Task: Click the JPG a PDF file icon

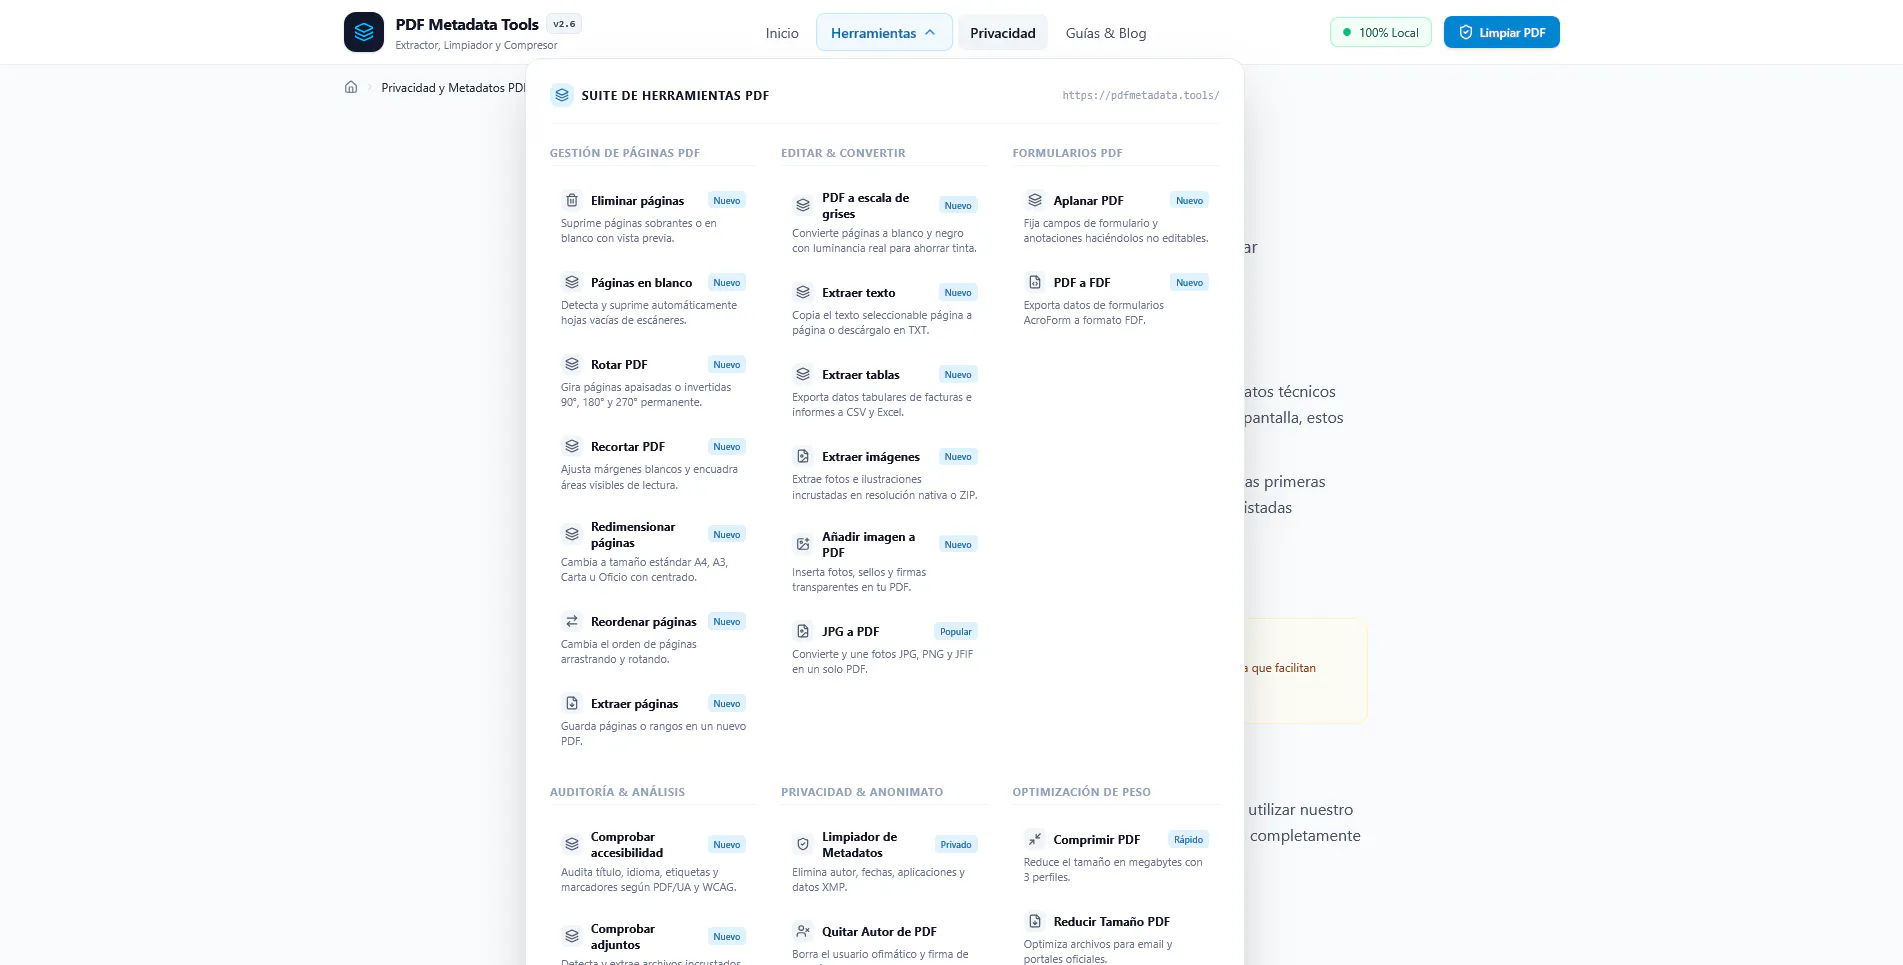Action: tap(803, 631)
